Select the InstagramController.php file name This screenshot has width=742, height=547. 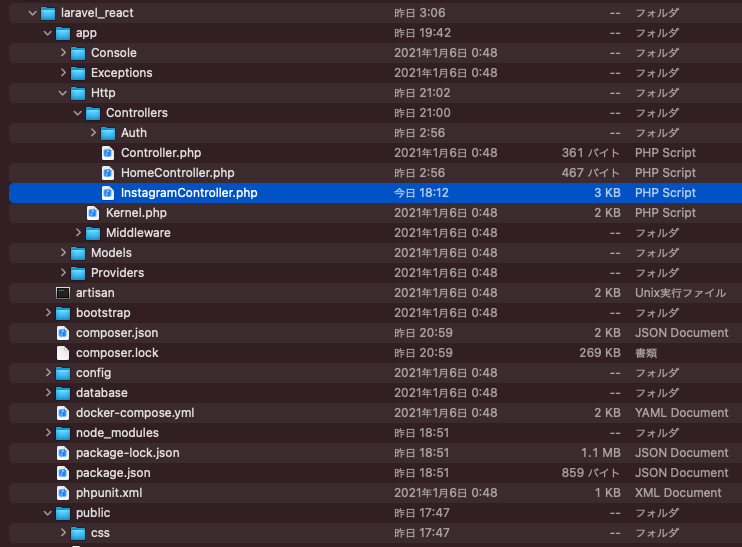pos(189,193)
